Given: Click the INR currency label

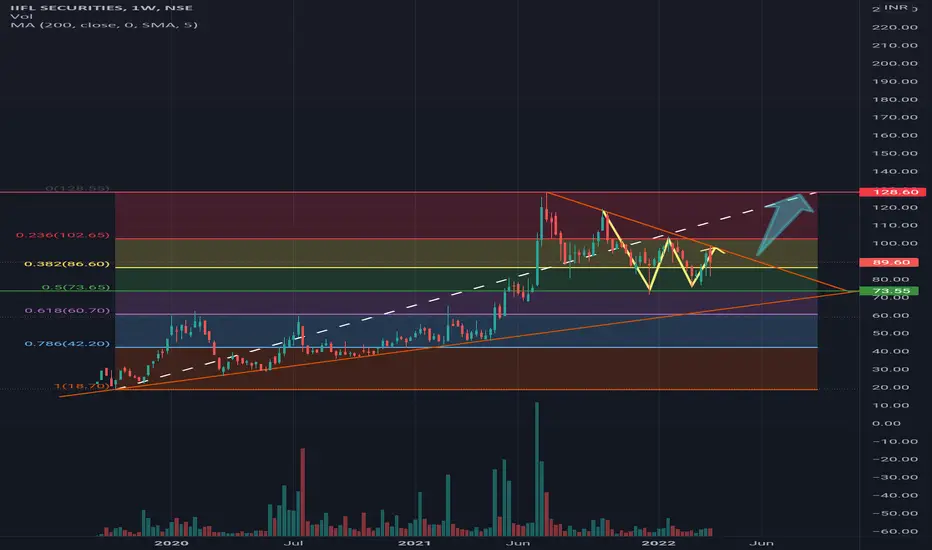Looking at the screenshot, I should click(x=896, y=7).
